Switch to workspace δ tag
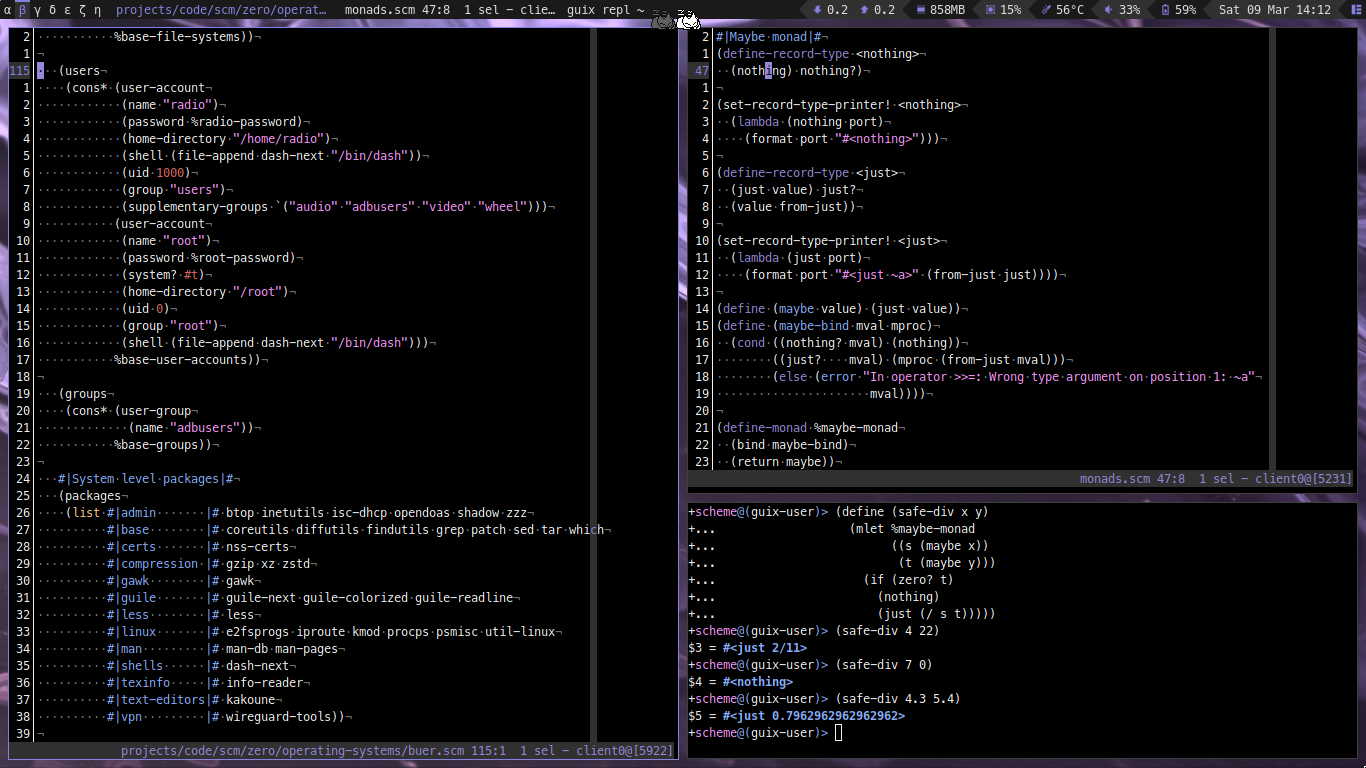This screenshot has height=768, width=1366. pyautogui.click(x=53, y=10)
